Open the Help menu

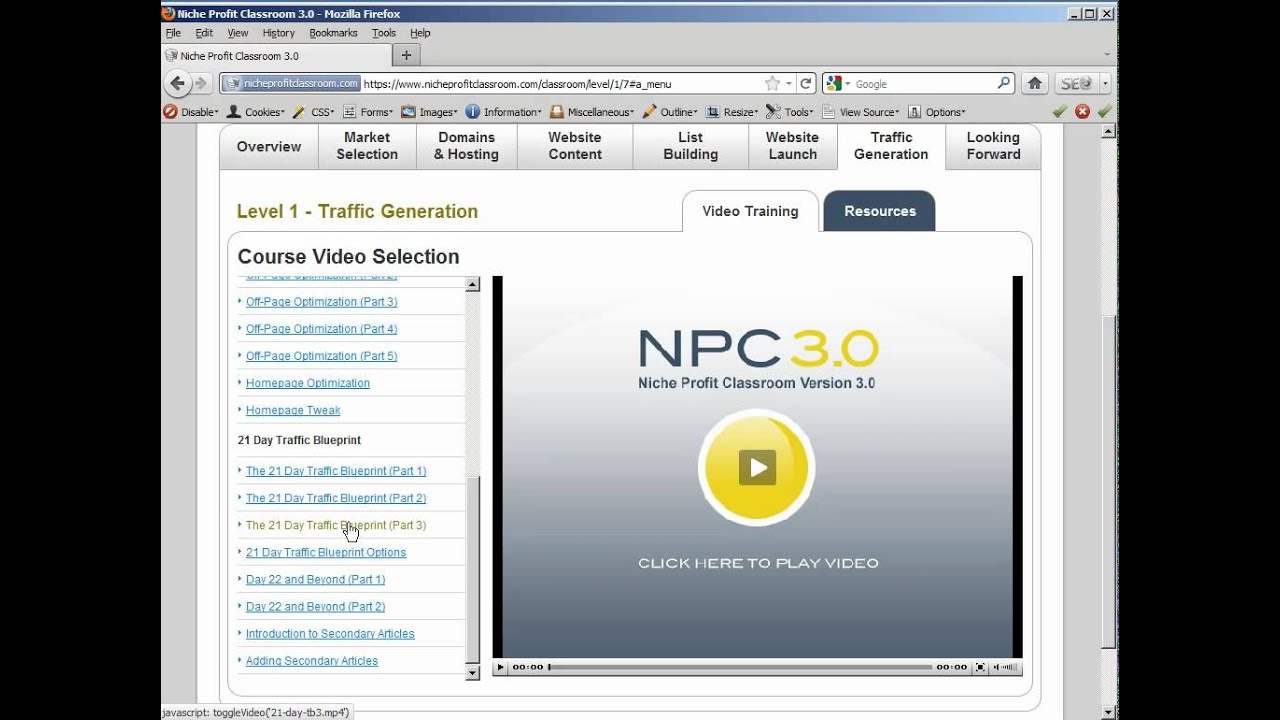tap(420, 33)
